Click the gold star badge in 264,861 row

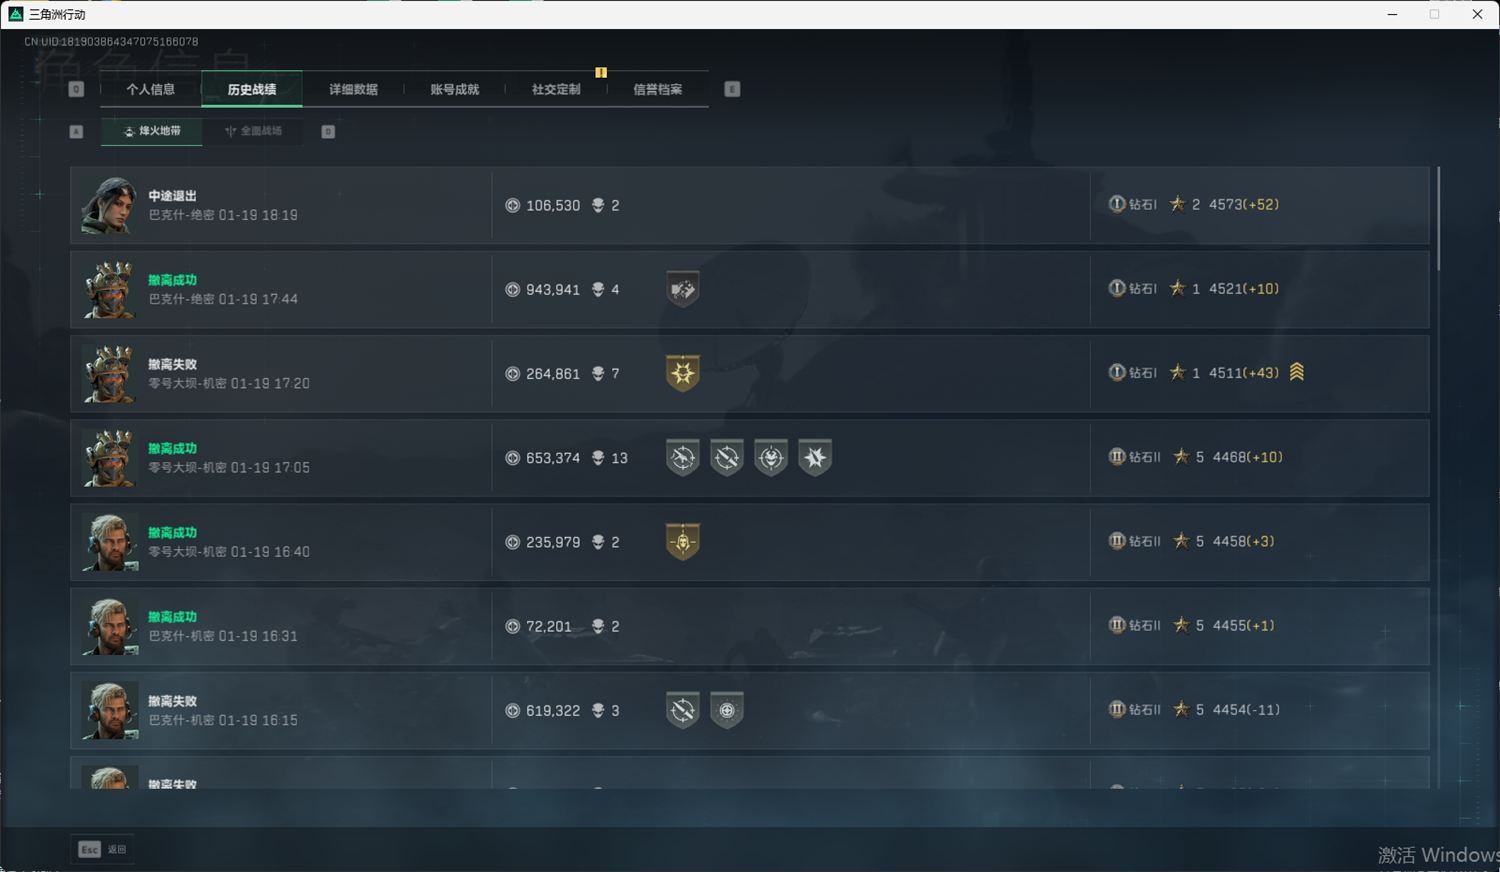[x=683, y=373]
